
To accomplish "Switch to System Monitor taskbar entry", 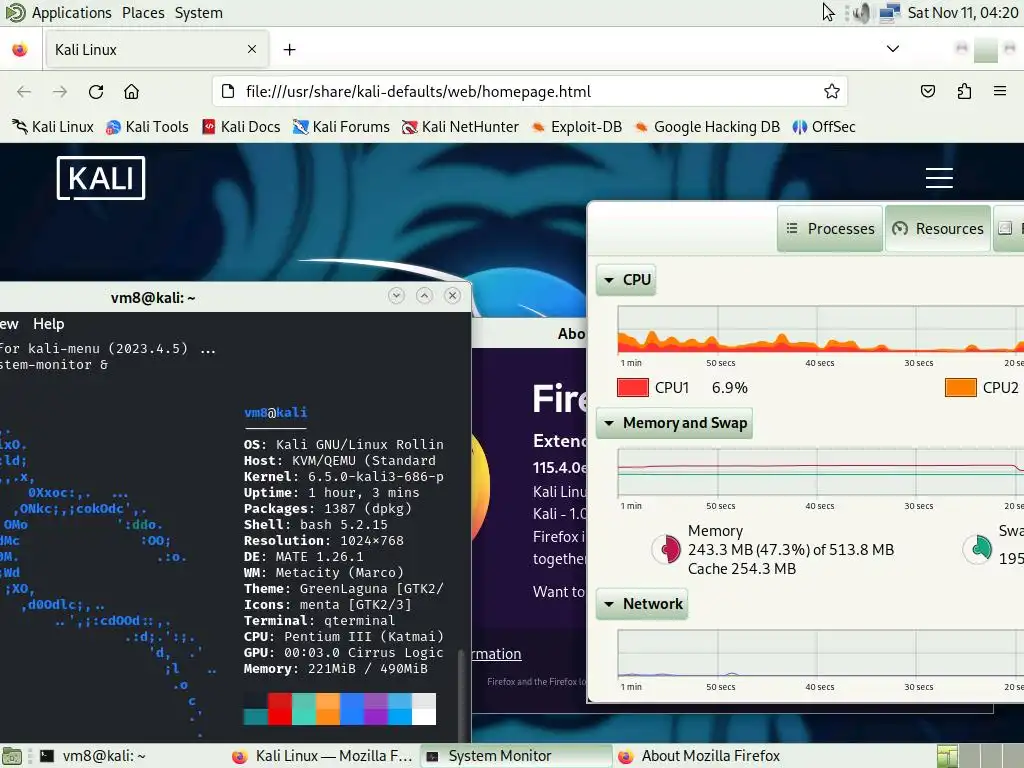I will point(516,756).
